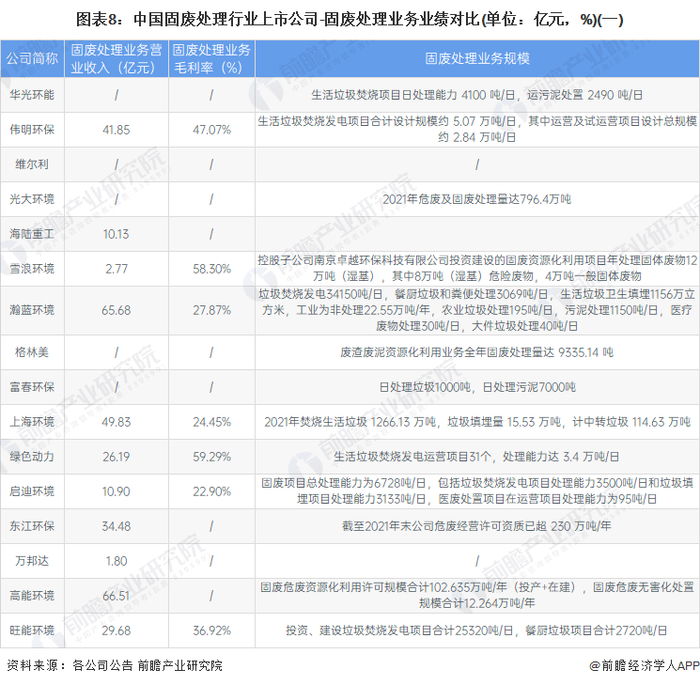This screenshot has width=700, height=685.
Task: Click the 华光环能 company name cell
Action: coord(32,95)
